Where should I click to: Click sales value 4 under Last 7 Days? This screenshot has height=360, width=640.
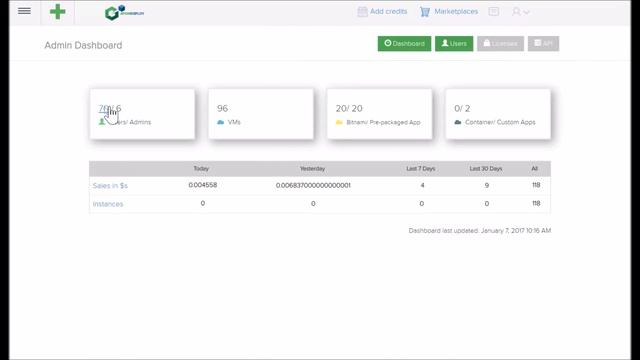pyautogui.click(x=422, y=185)
